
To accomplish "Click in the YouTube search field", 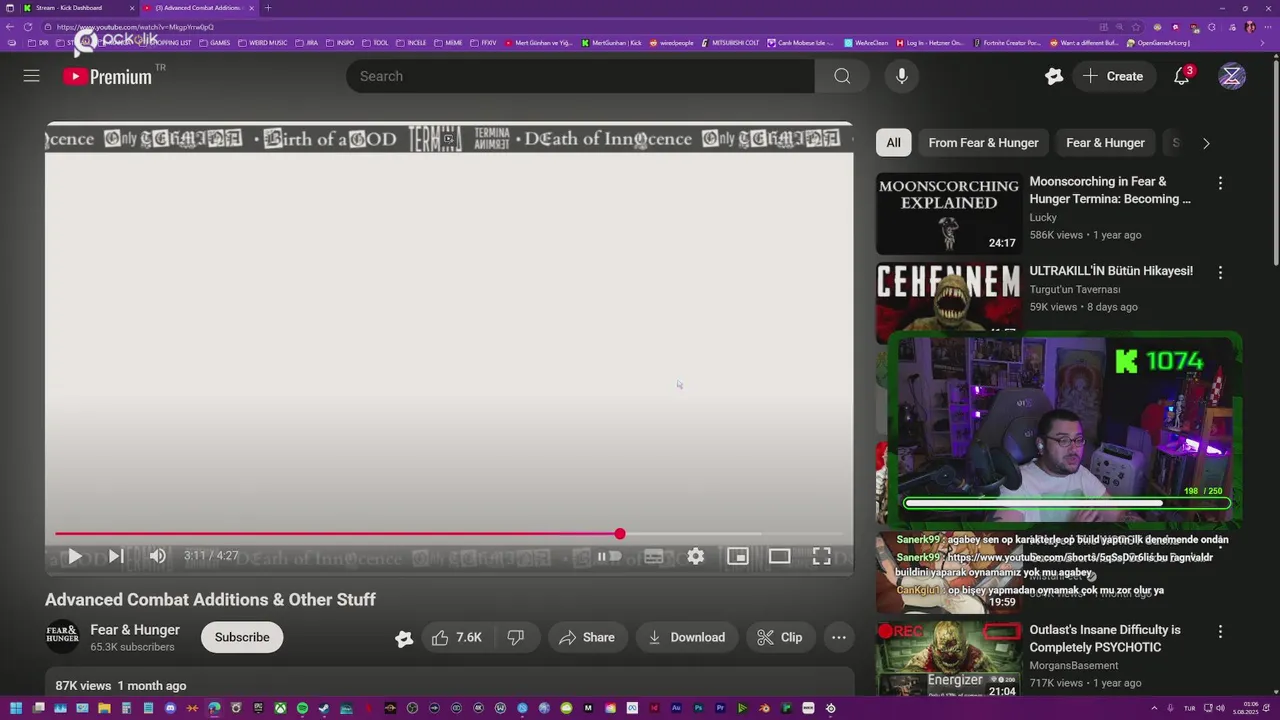I will (580, 76).
